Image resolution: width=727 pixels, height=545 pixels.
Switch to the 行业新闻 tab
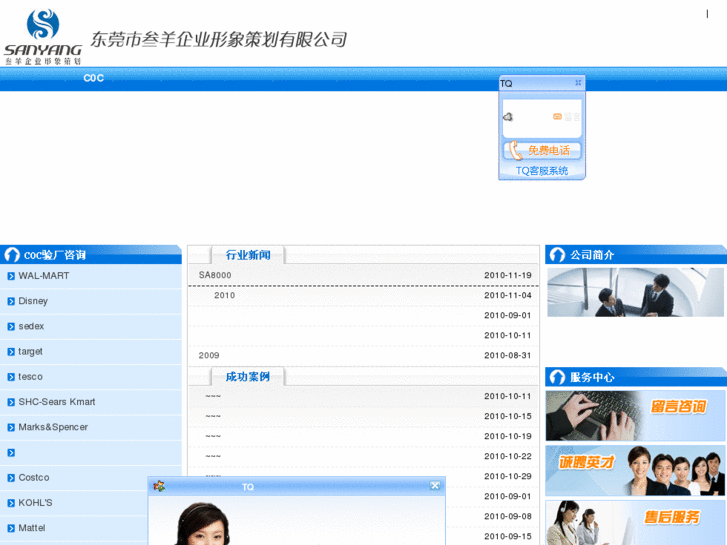click(x=248, y=255)
